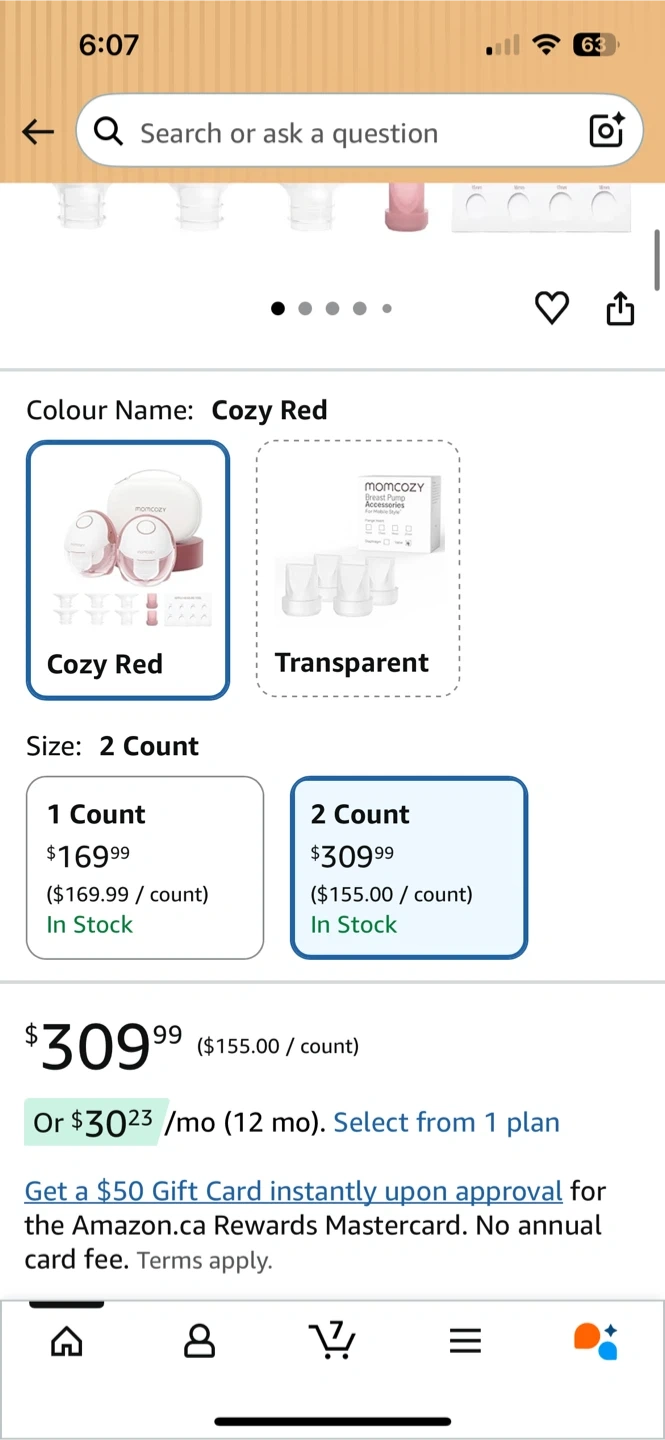Viewport: 665px width, 1440px height.
Task: Open the hamburger menu icon
Action: pos(465,1341)
